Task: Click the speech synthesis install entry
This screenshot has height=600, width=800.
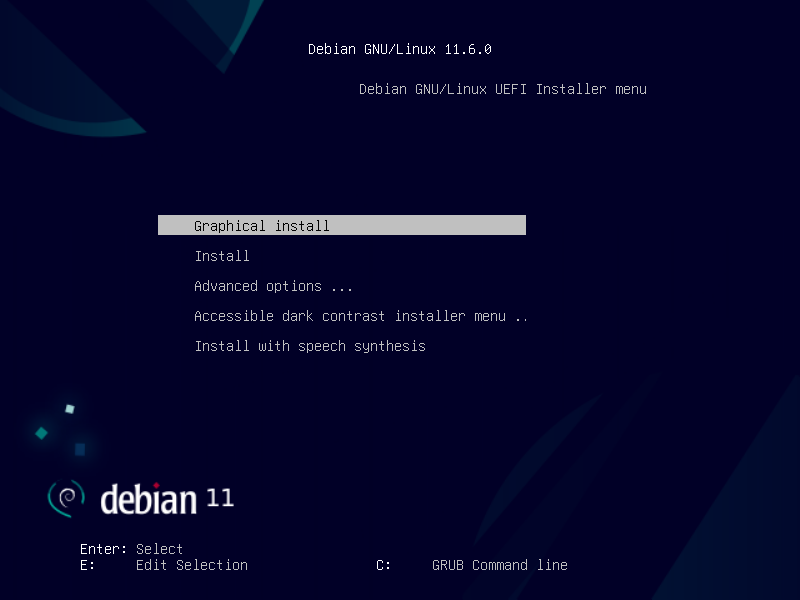Action: 310,346
